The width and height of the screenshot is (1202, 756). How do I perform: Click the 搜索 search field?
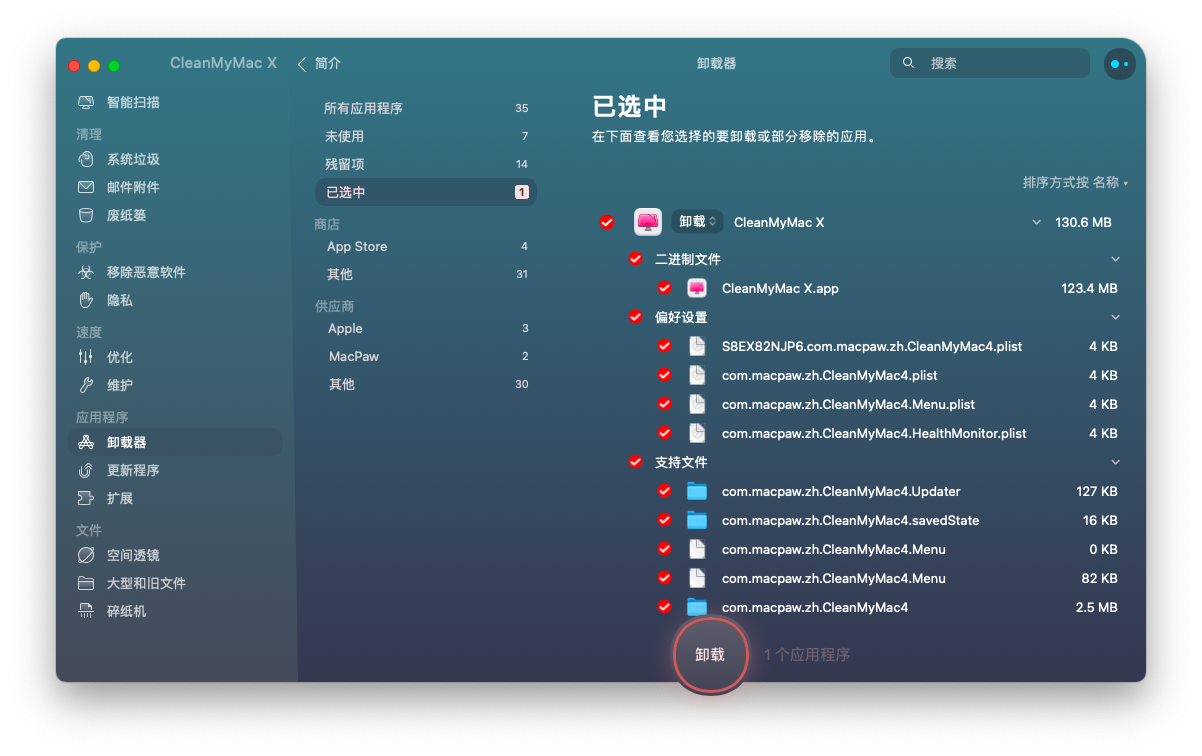pos(990,63)
